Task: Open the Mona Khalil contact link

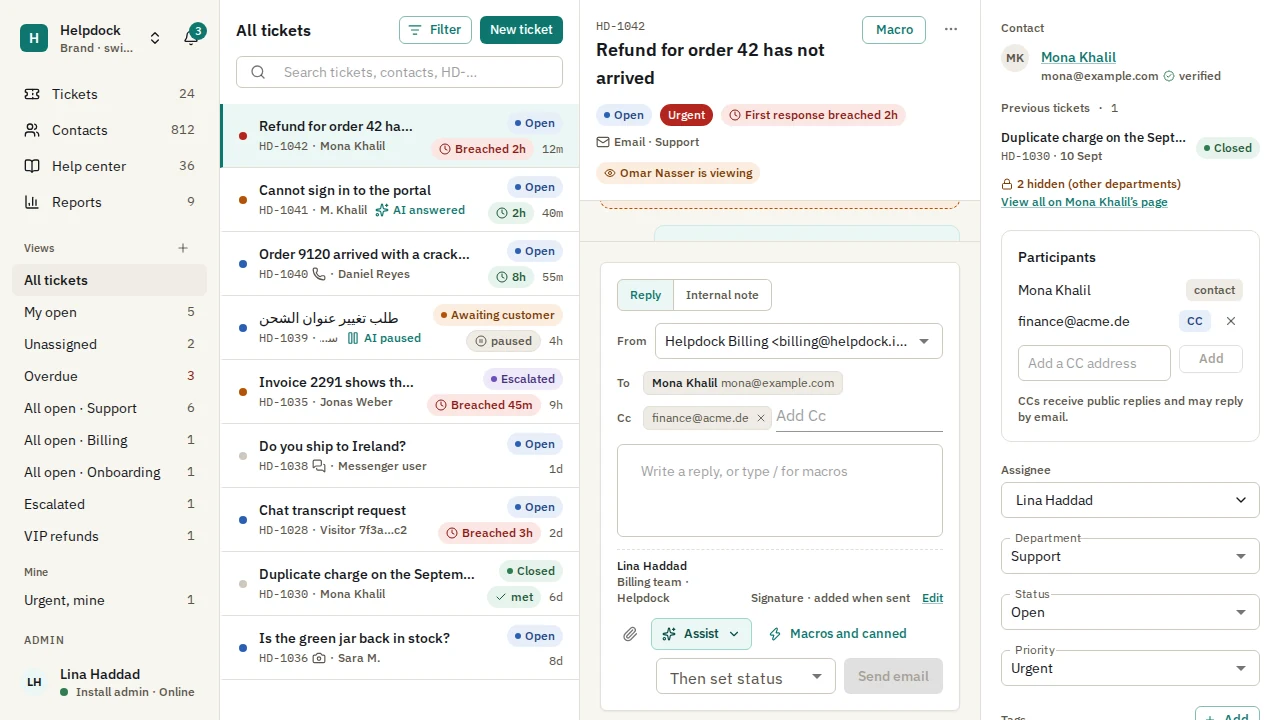Action: (1078, 57)
